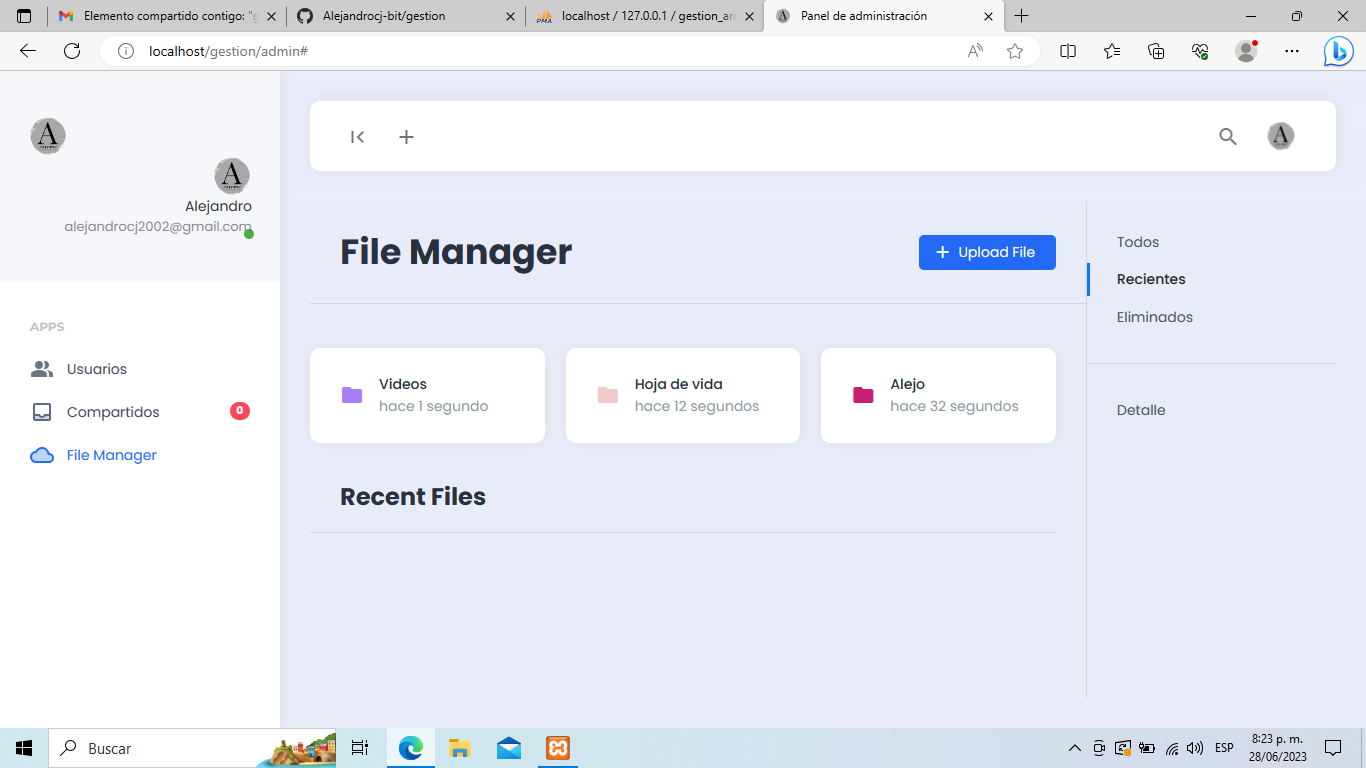Open the Alejo folder

click(863, 395)
